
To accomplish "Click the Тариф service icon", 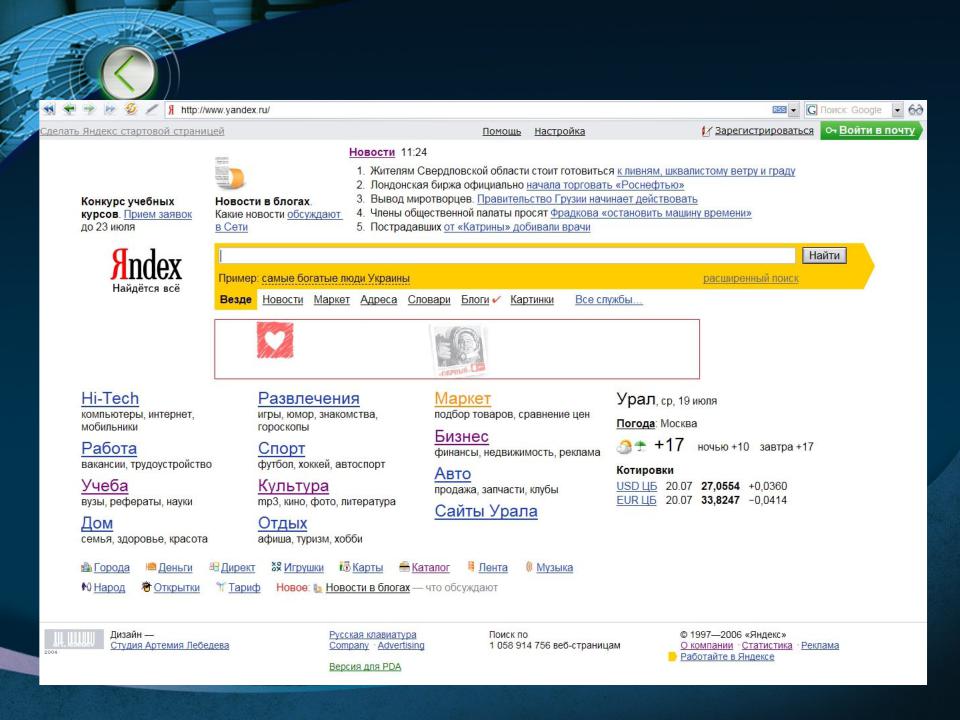I will (220, 587).
